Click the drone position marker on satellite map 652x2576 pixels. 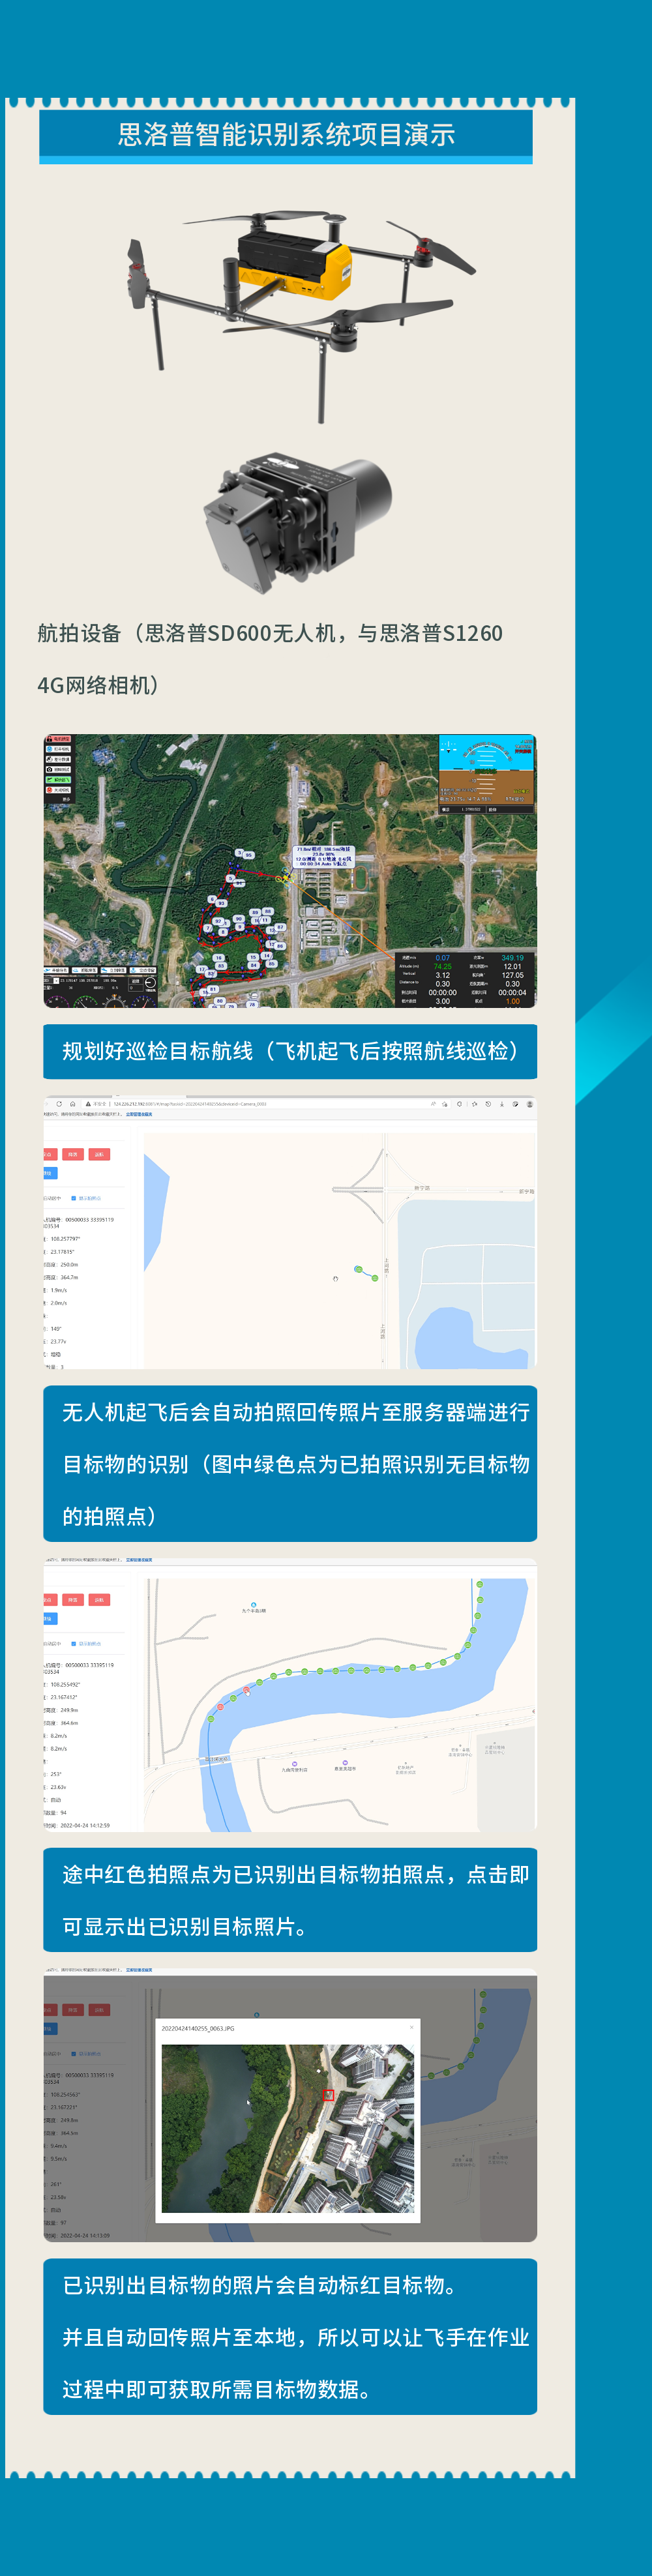click(286, 877)
